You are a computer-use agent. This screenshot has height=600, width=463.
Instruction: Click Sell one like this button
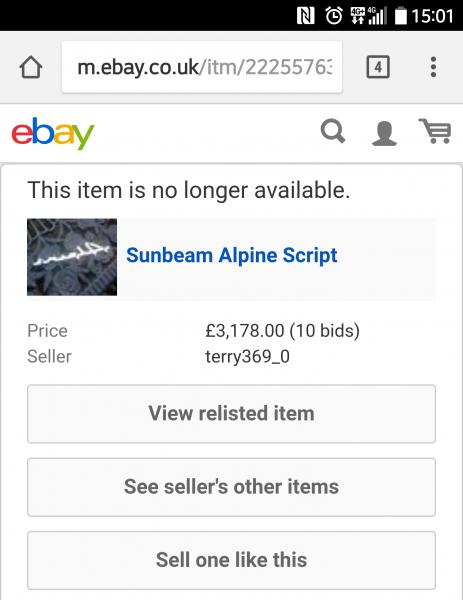point(232,560)
